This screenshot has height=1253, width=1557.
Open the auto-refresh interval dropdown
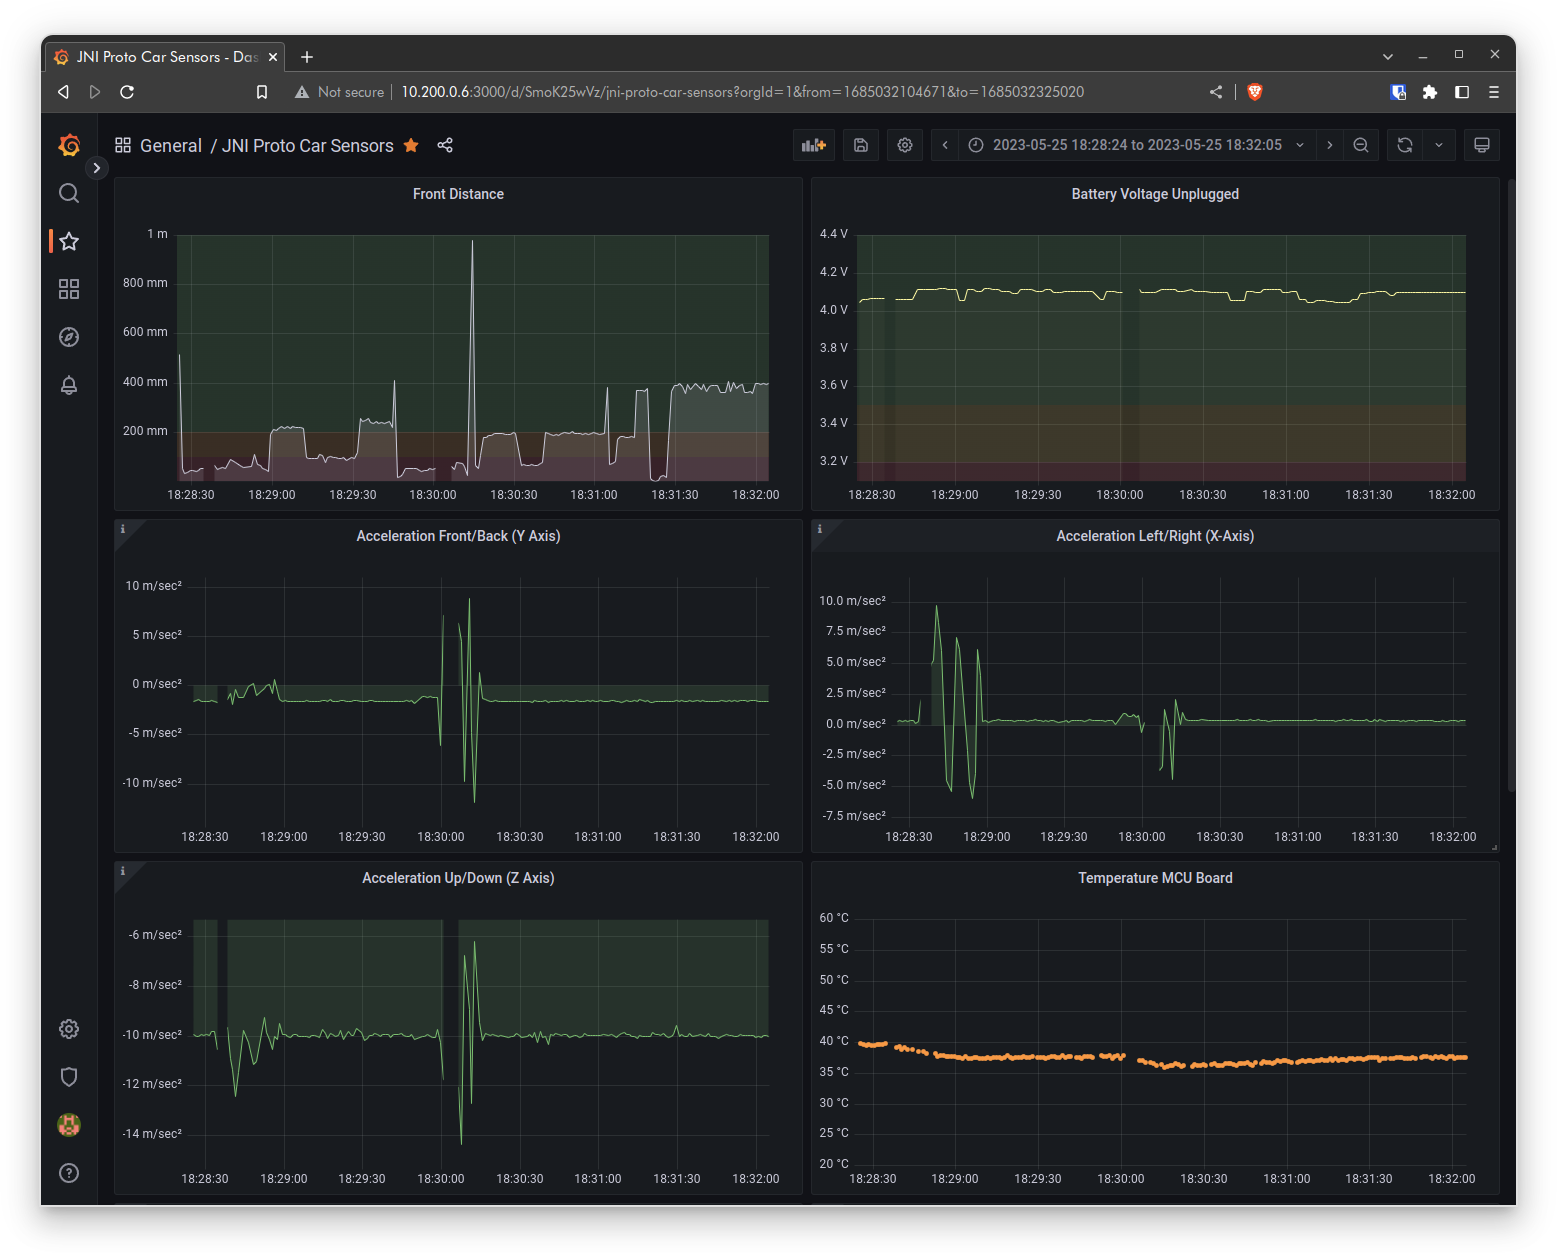(x=1439, y=145)
